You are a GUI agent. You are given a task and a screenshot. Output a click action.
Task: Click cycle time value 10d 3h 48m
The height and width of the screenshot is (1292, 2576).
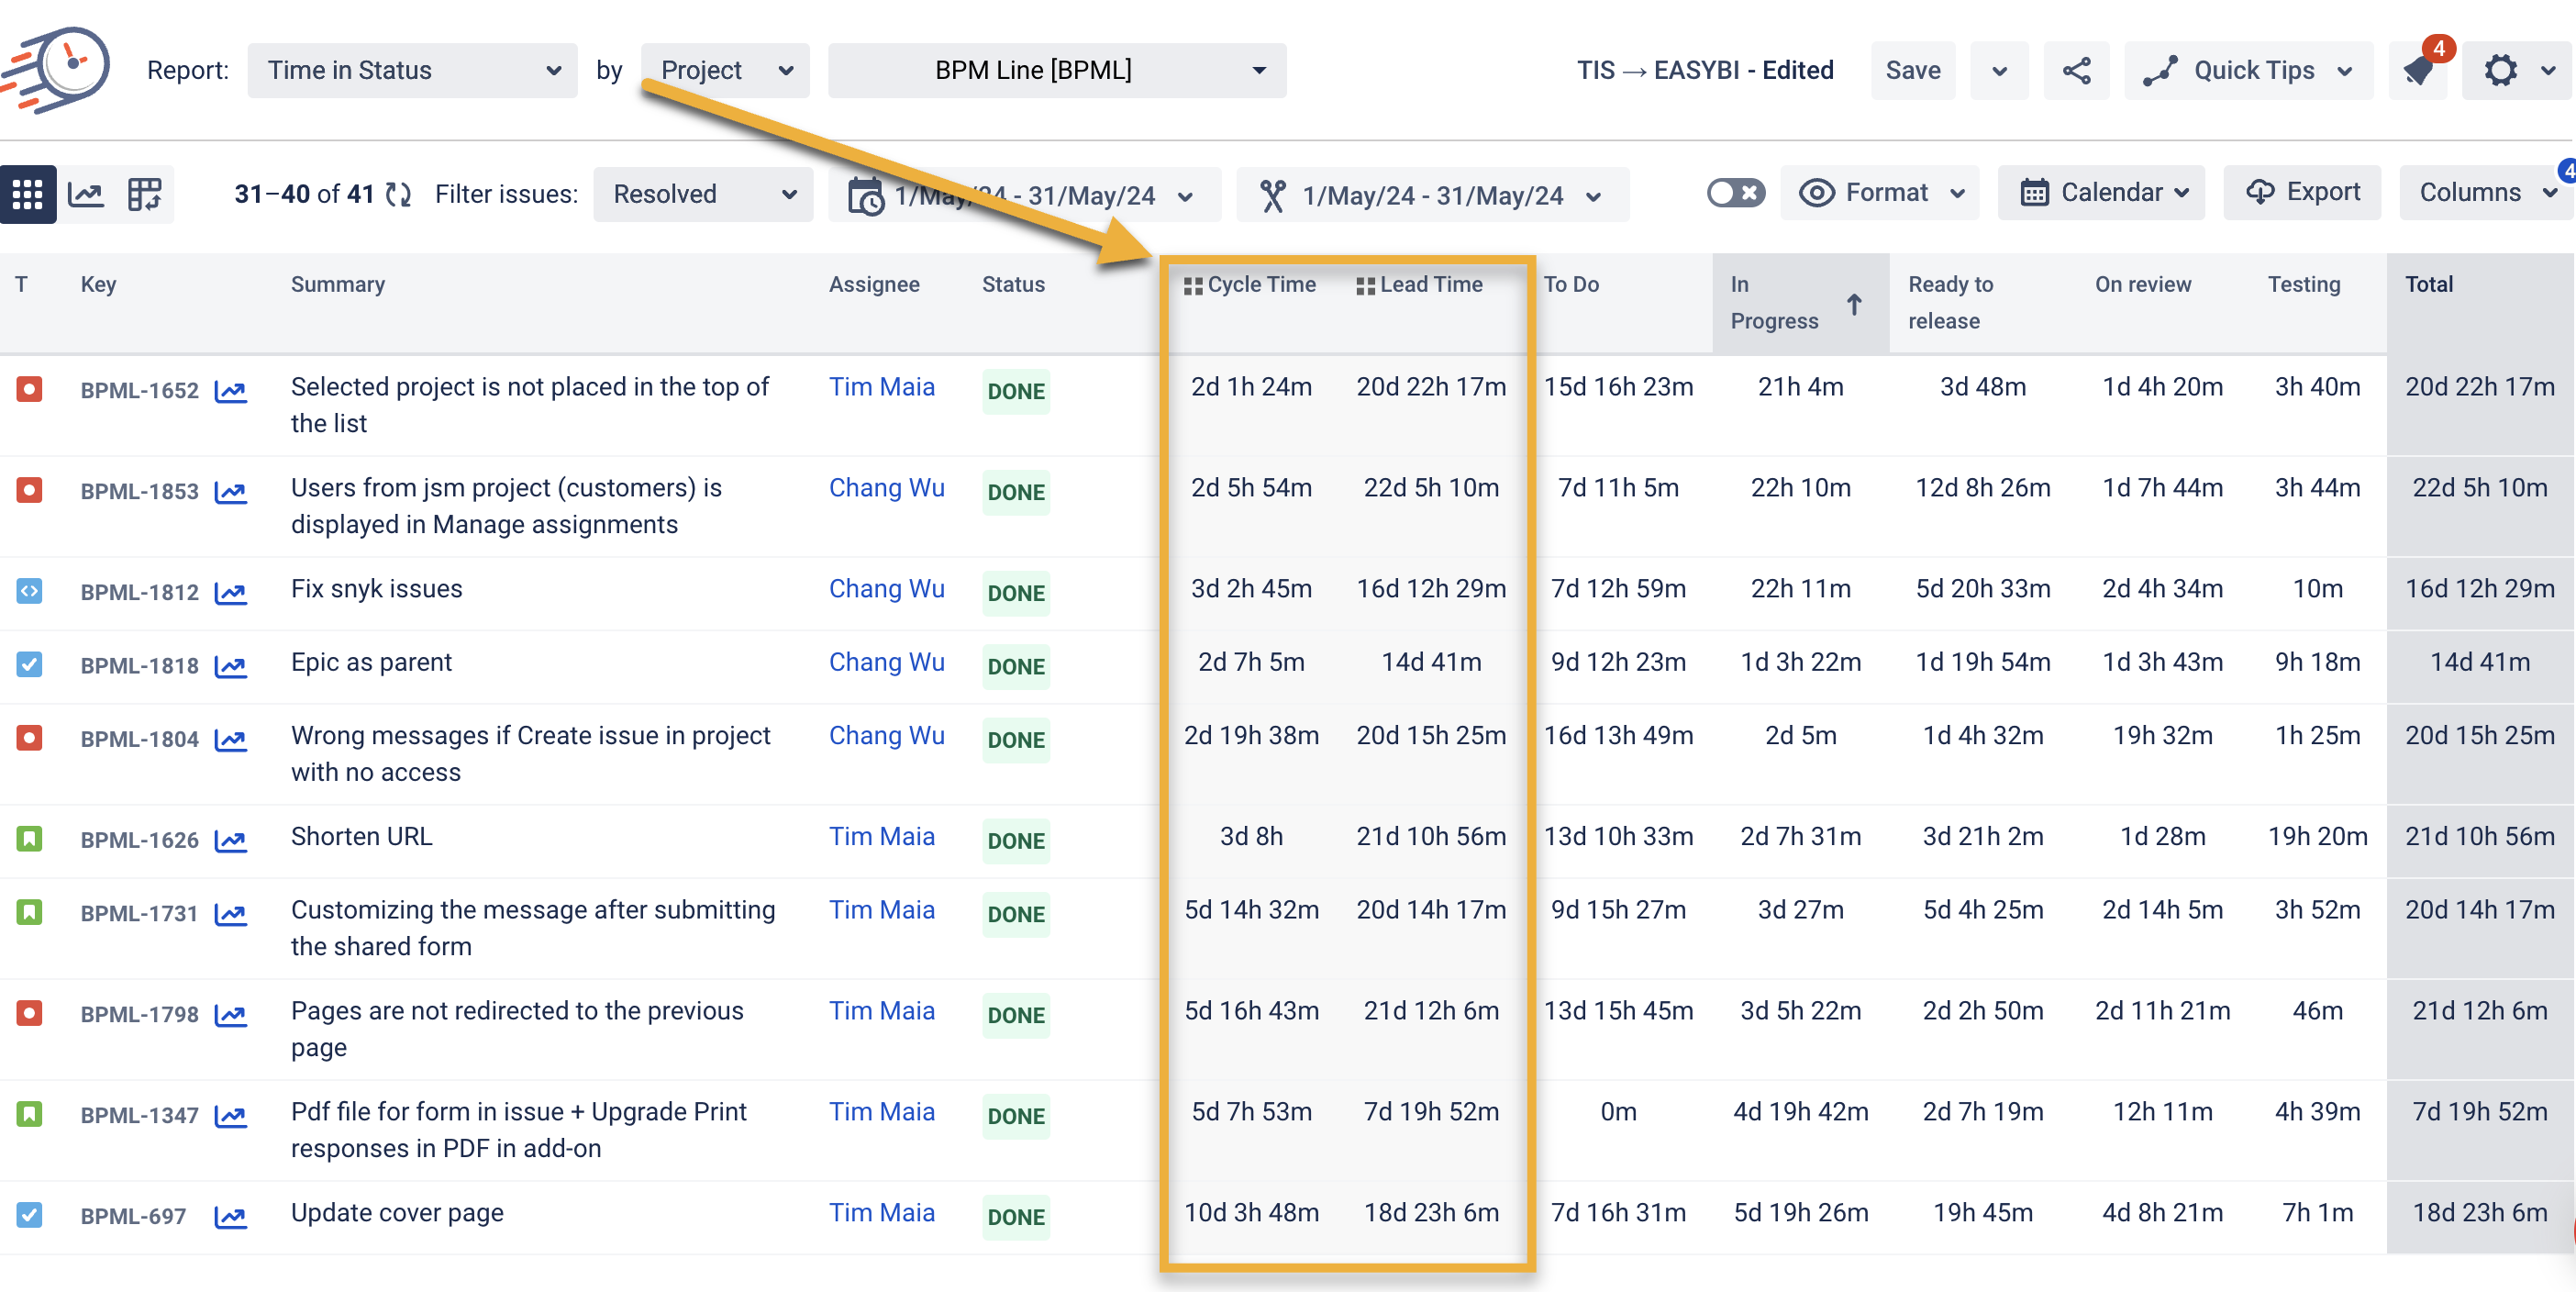(x=1251, y=1213)
